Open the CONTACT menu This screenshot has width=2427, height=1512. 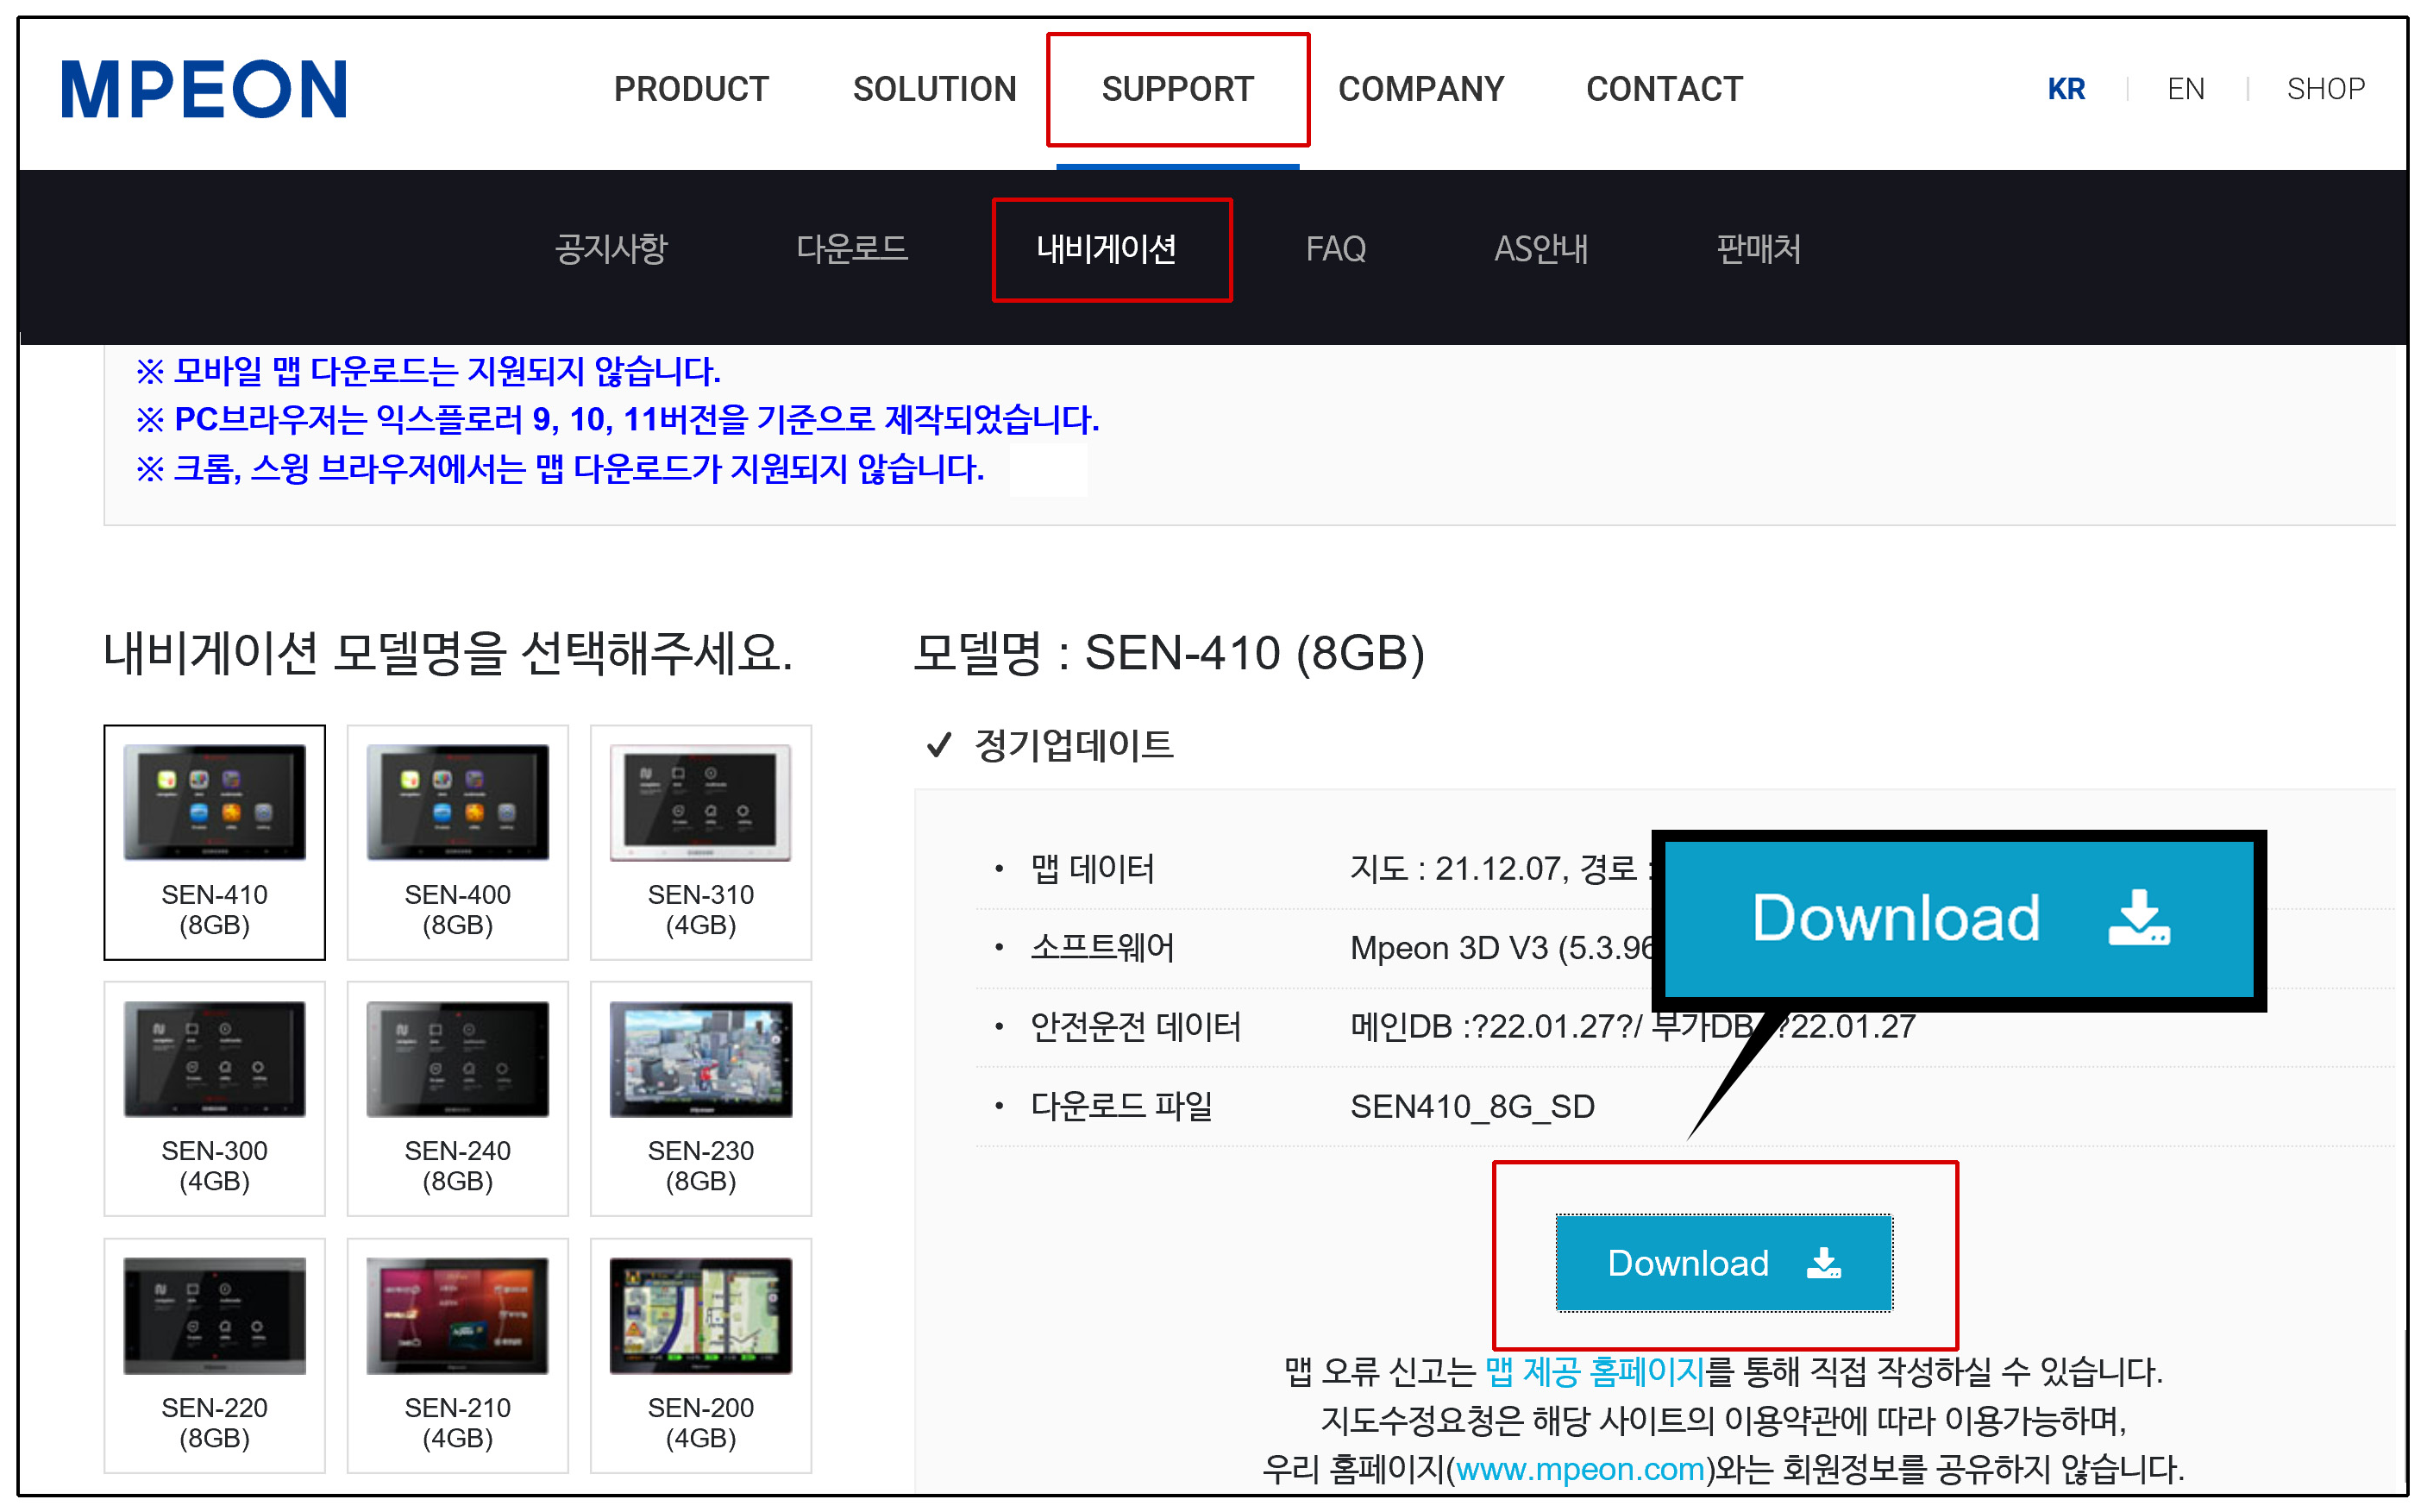(1664, 89)
